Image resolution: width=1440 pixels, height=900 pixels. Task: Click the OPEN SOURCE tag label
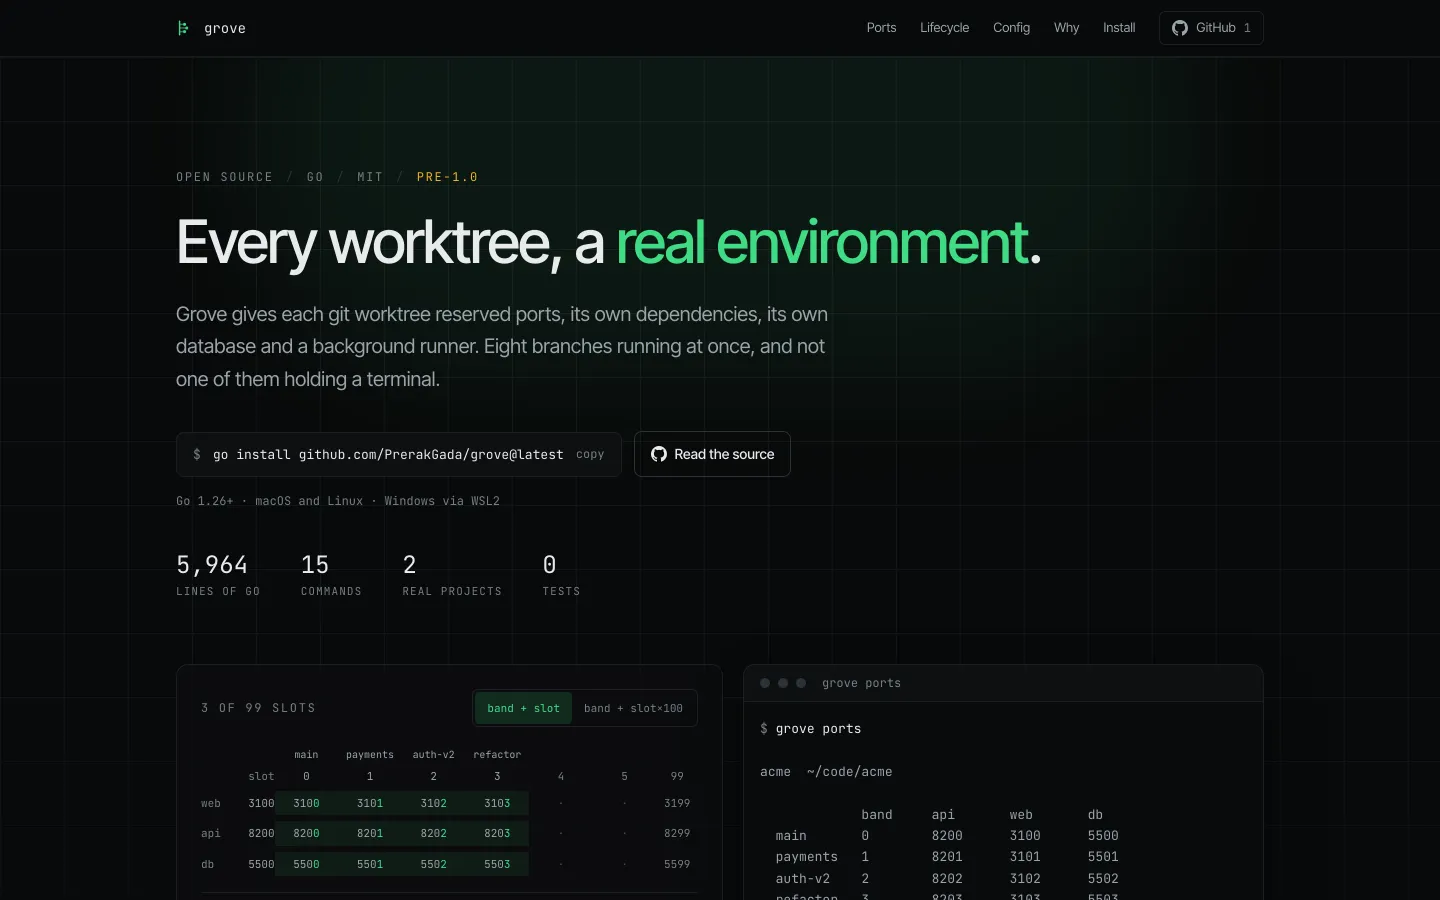tap(224, 177)
